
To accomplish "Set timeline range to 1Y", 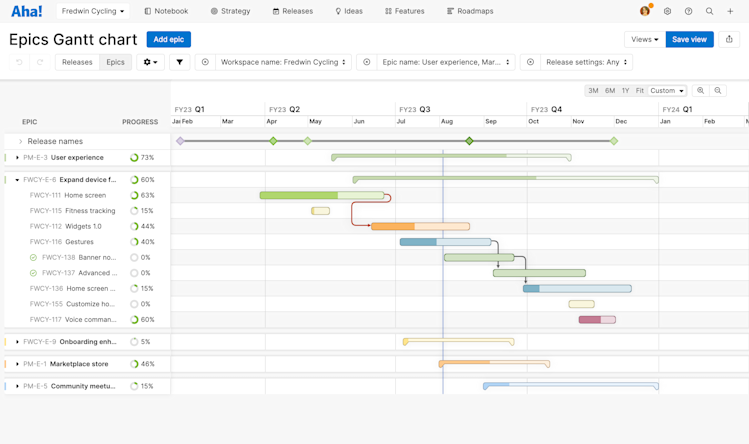I will [625, 90].
